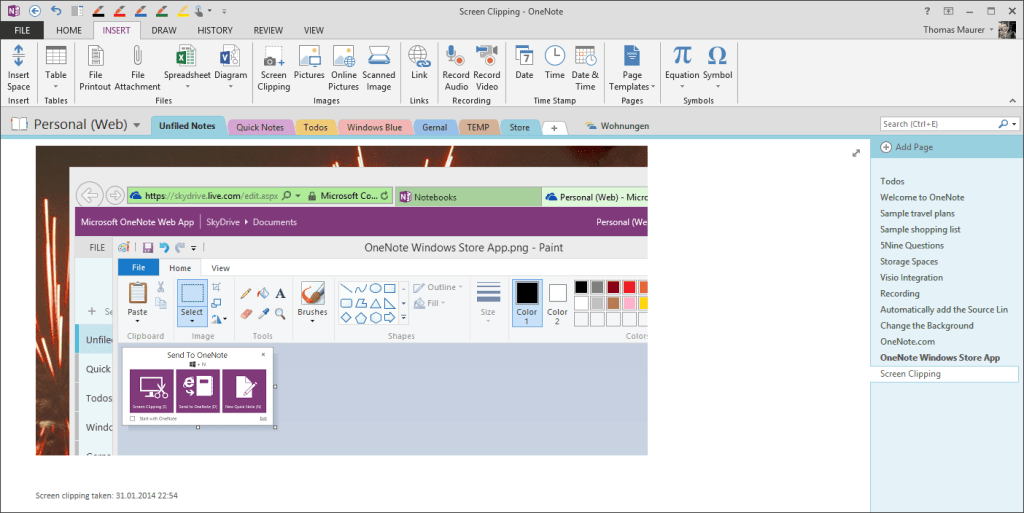Image resolution: width=1024 pixels, height=513 pixels.
Task: Open the Table dropdown
Action: click(x=56, y=86)
